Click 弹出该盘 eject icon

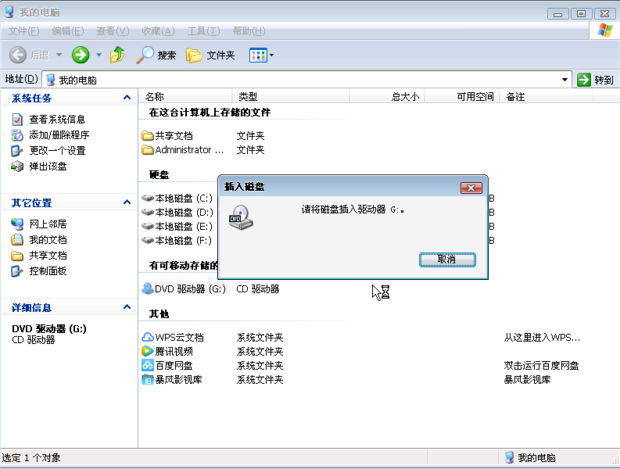tap(17, 166)
